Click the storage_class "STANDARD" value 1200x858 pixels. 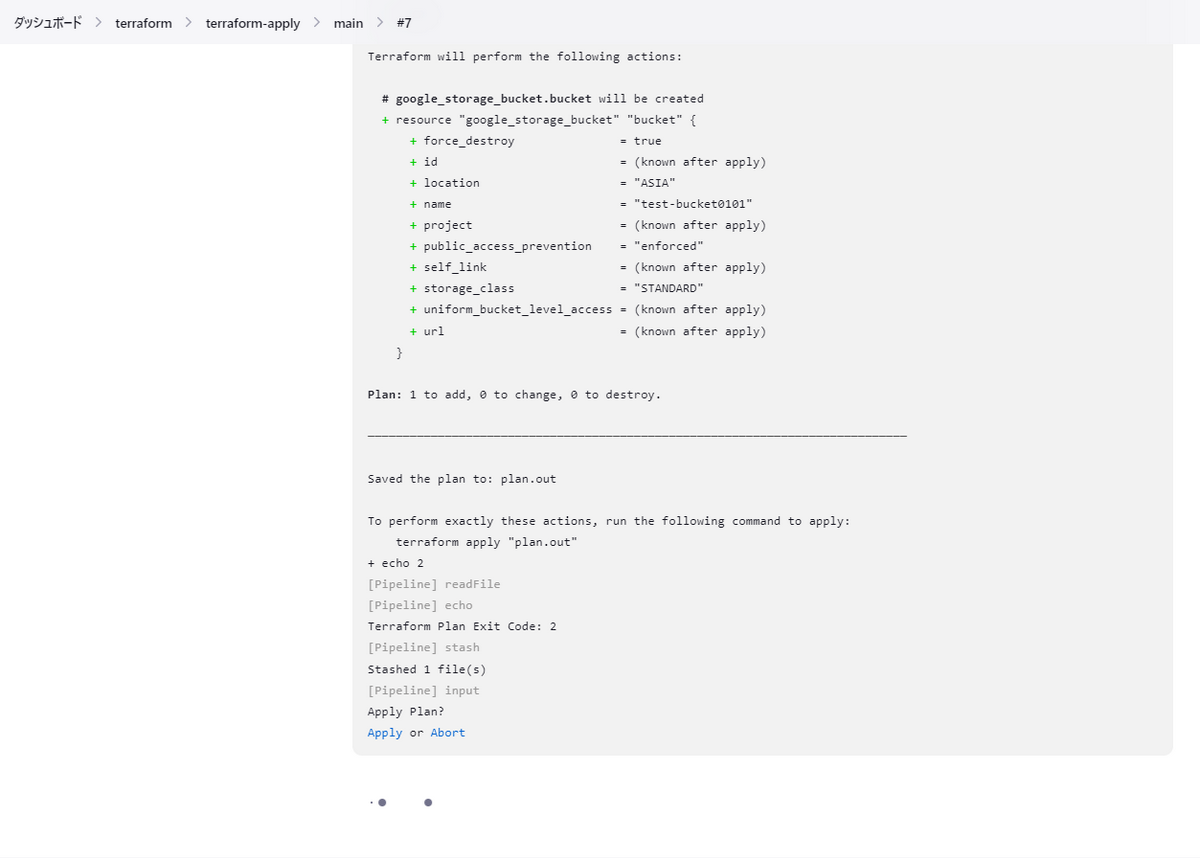[669, 288]
